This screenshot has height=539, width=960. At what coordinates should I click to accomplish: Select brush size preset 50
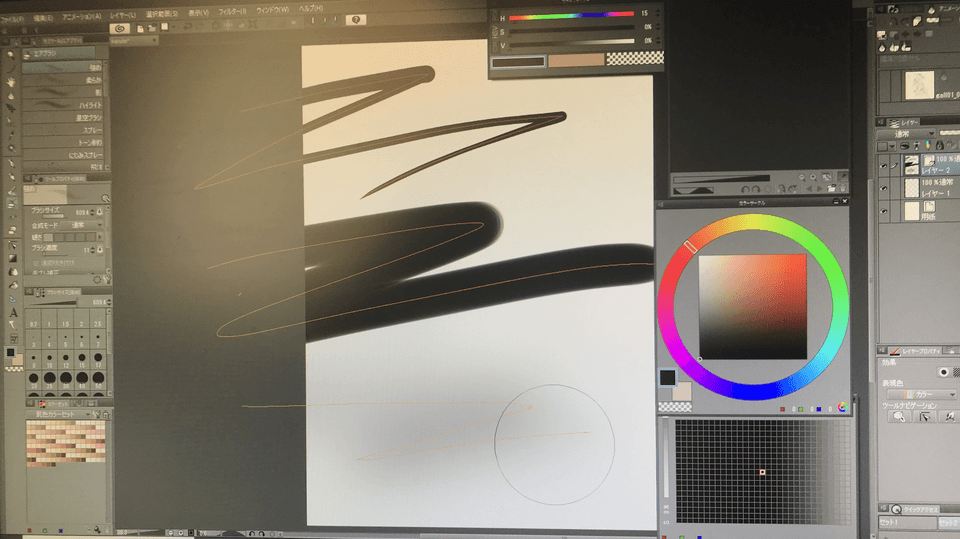(98, 378)
